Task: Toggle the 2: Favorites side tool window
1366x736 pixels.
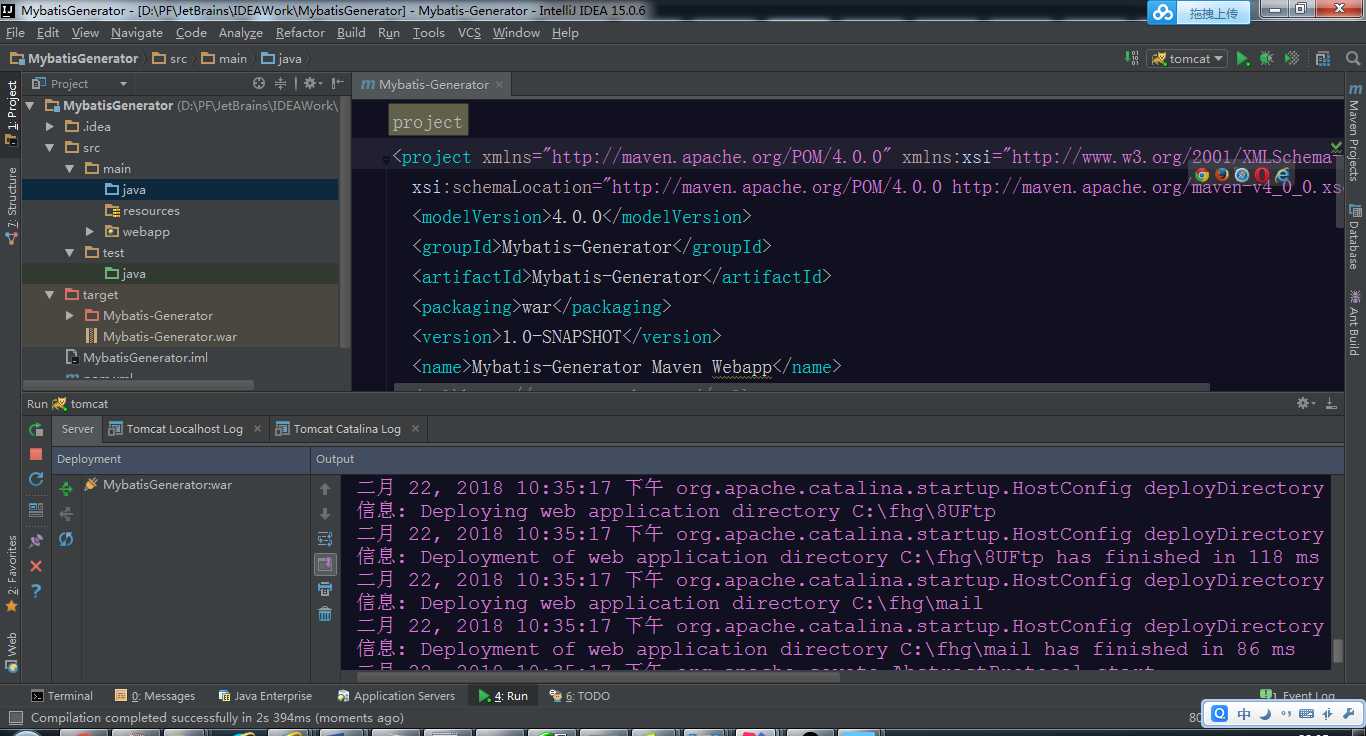Action: tap(11, 573)
